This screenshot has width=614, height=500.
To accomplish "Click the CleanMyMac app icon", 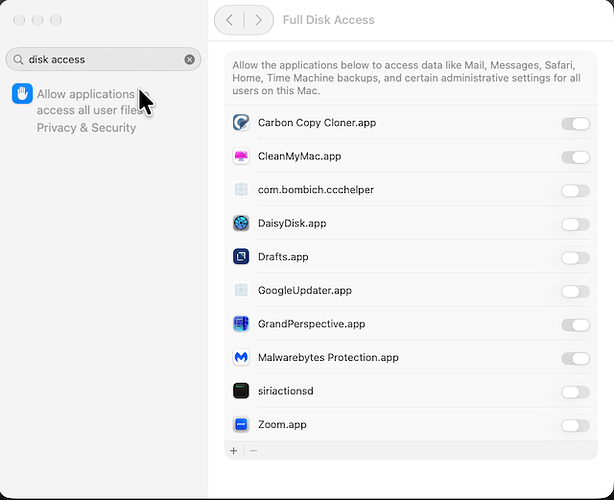I will coord(241,156).
